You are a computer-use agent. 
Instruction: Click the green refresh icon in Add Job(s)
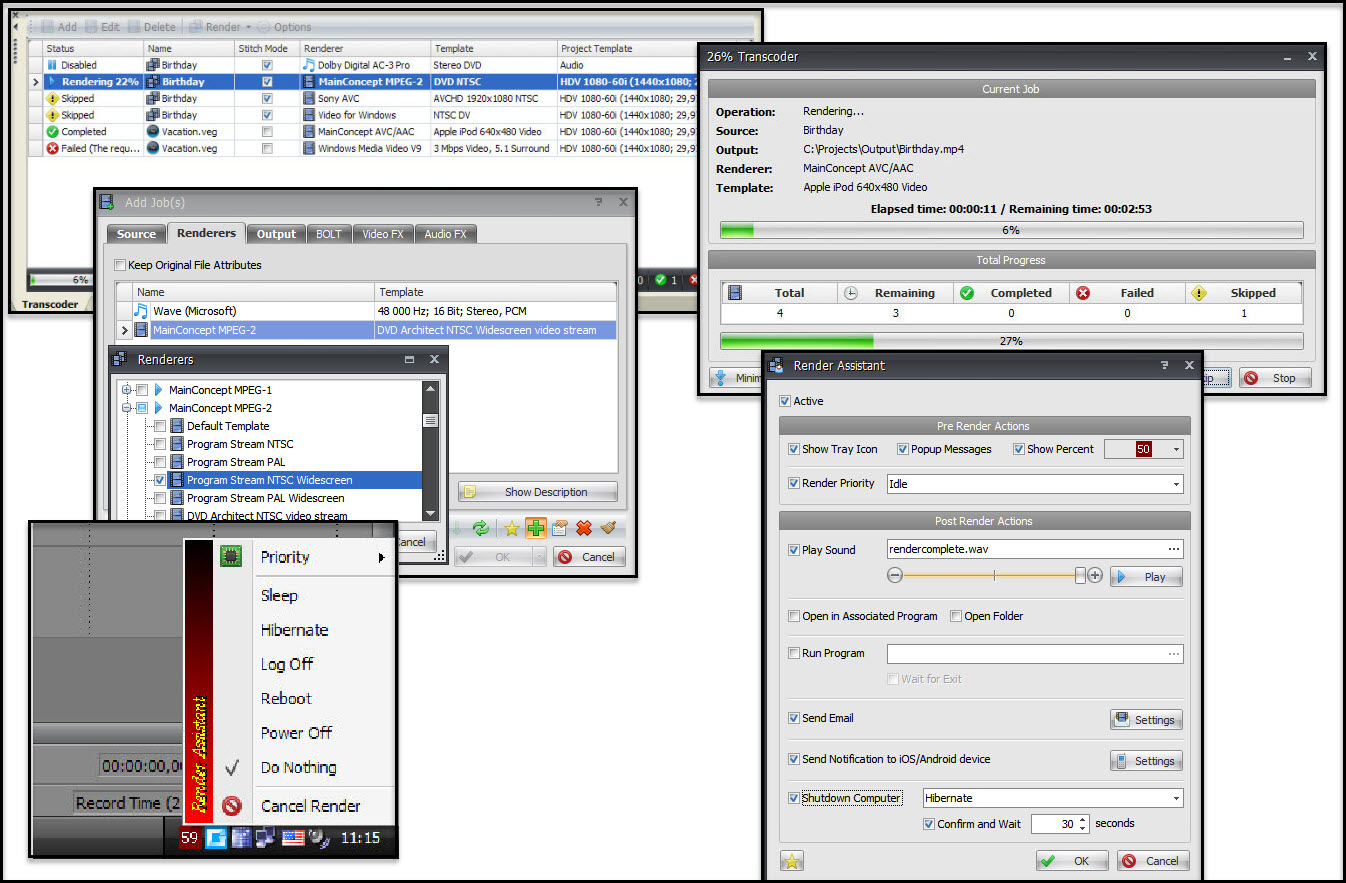coord(481,528)
